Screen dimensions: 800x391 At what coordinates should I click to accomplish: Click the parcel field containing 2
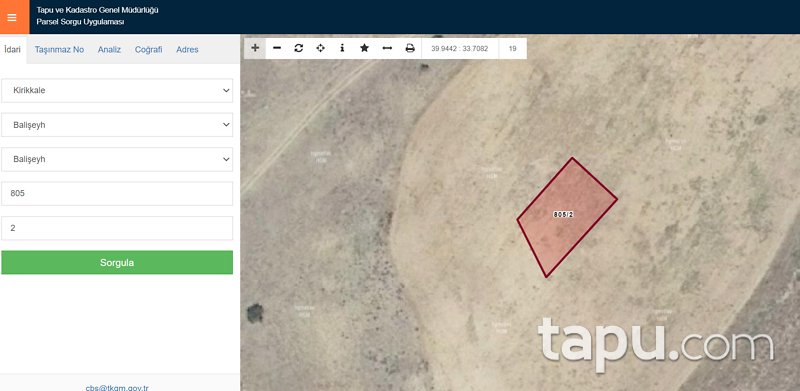coord(117,228)
